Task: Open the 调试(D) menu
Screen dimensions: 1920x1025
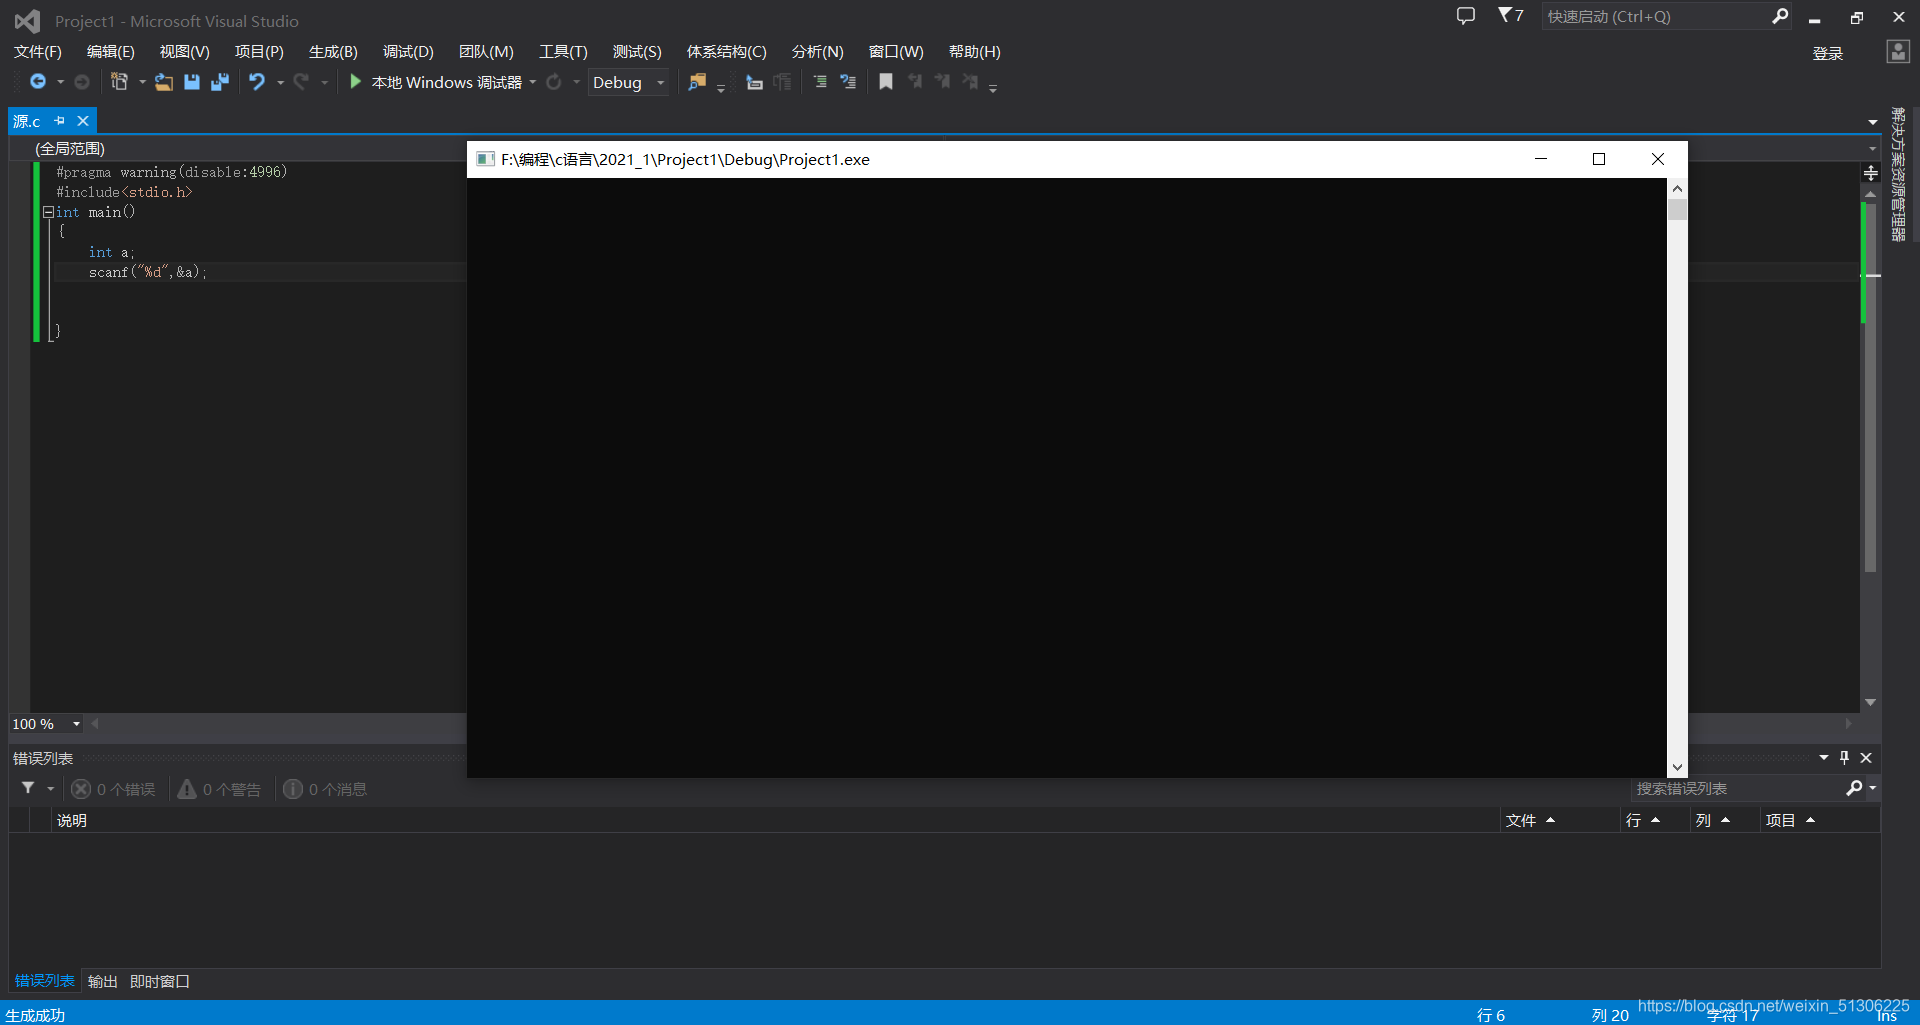Action: point(408,52)
